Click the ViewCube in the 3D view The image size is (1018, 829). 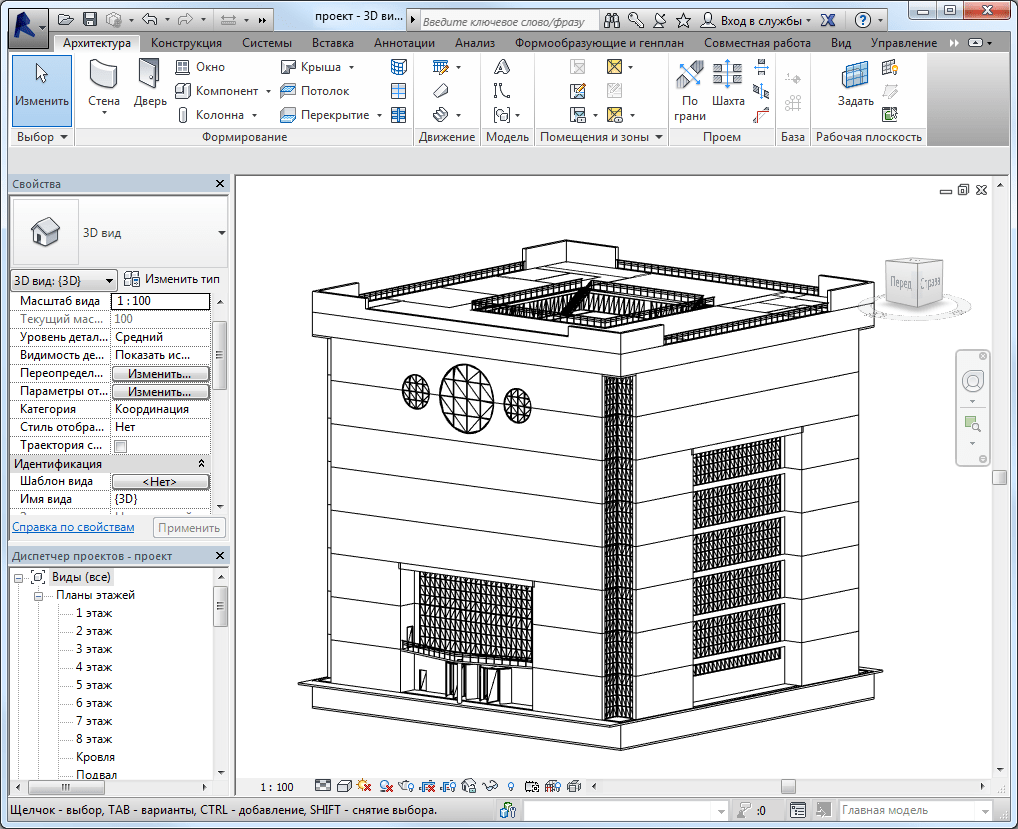915,282
